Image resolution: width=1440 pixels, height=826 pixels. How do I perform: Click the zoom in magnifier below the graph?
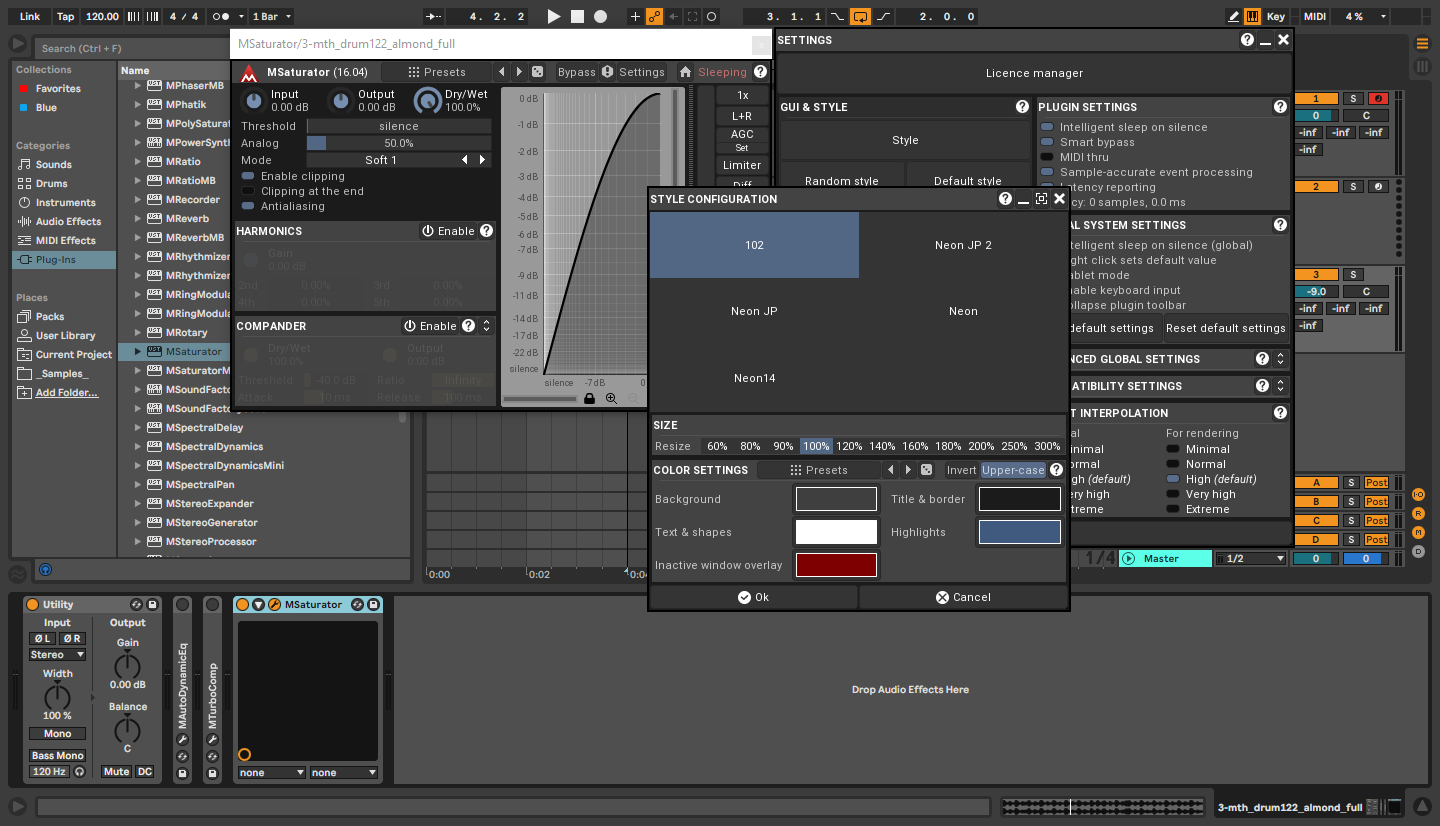coord(611,398)
